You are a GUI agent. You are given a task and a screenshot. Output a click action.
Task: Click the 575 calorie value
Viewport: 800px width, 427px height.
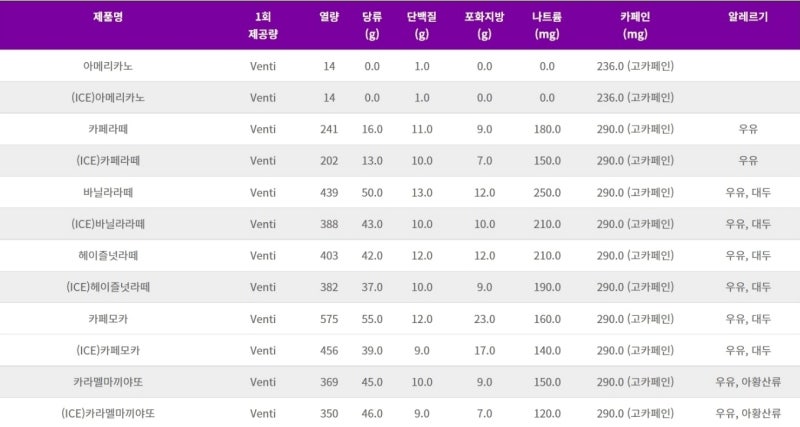[329, 319]
